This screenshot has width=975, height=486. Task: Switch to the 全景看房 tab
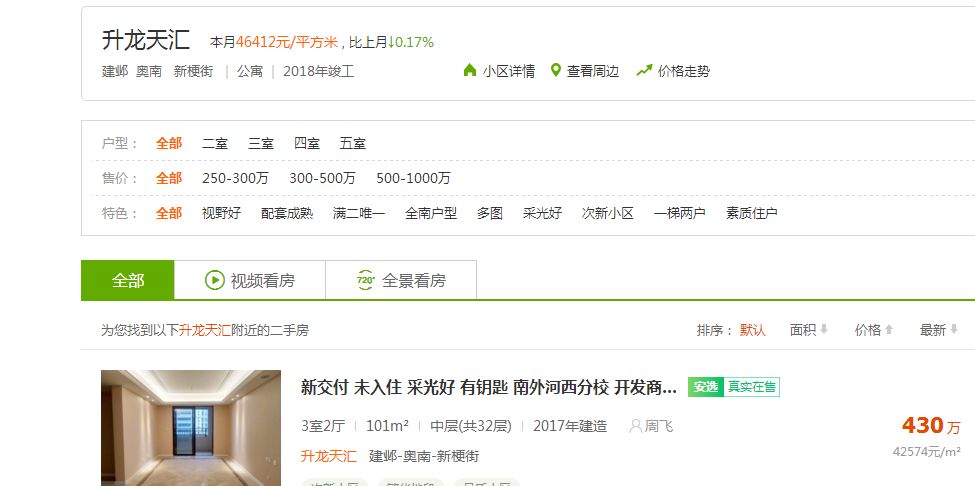pyautogui.click(x=401, y=280)
